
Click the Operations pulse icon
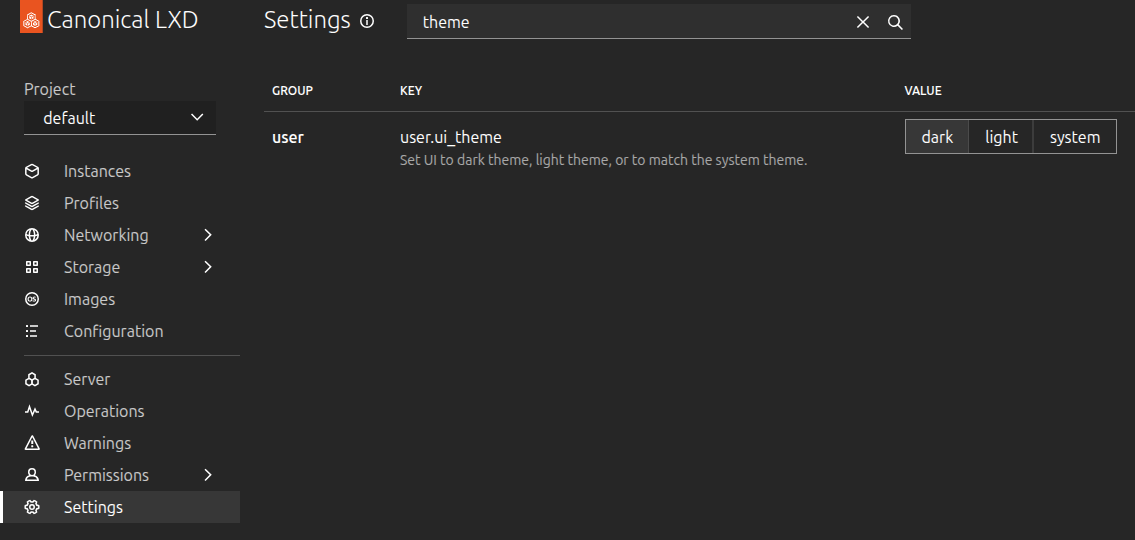point(32,411)
